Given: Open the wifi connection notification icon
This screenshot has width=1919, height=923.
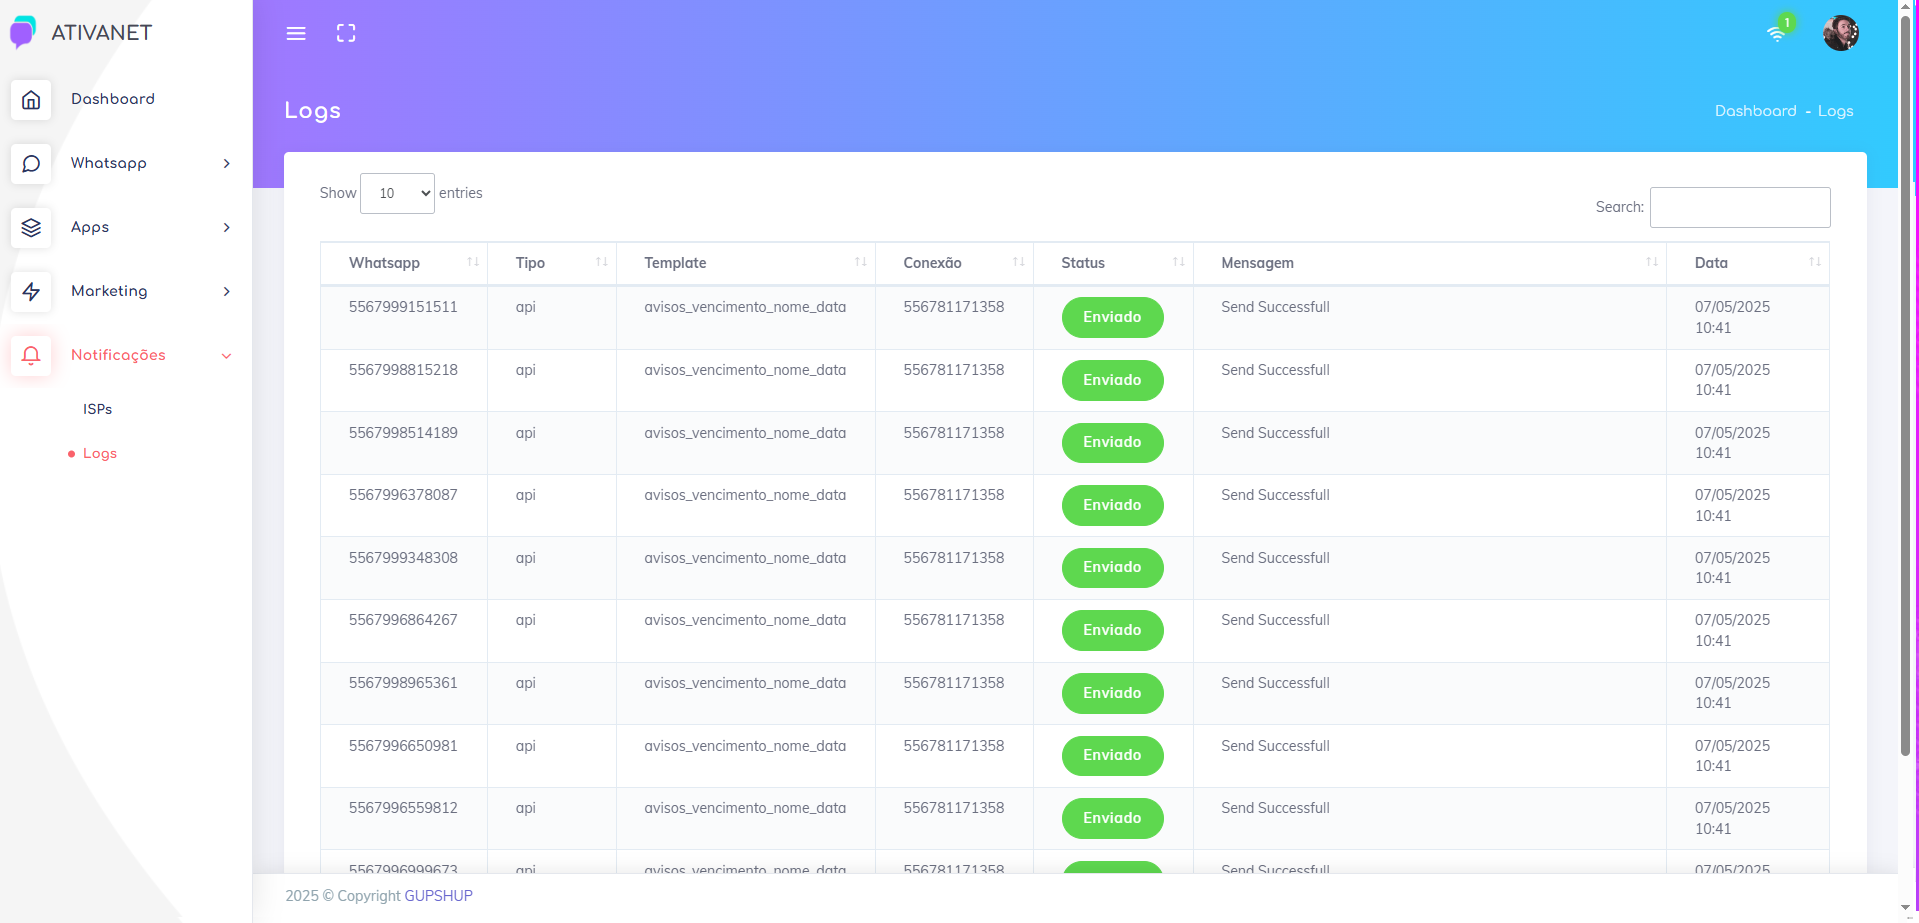Looking at the screenshot, I should 1777,32.
